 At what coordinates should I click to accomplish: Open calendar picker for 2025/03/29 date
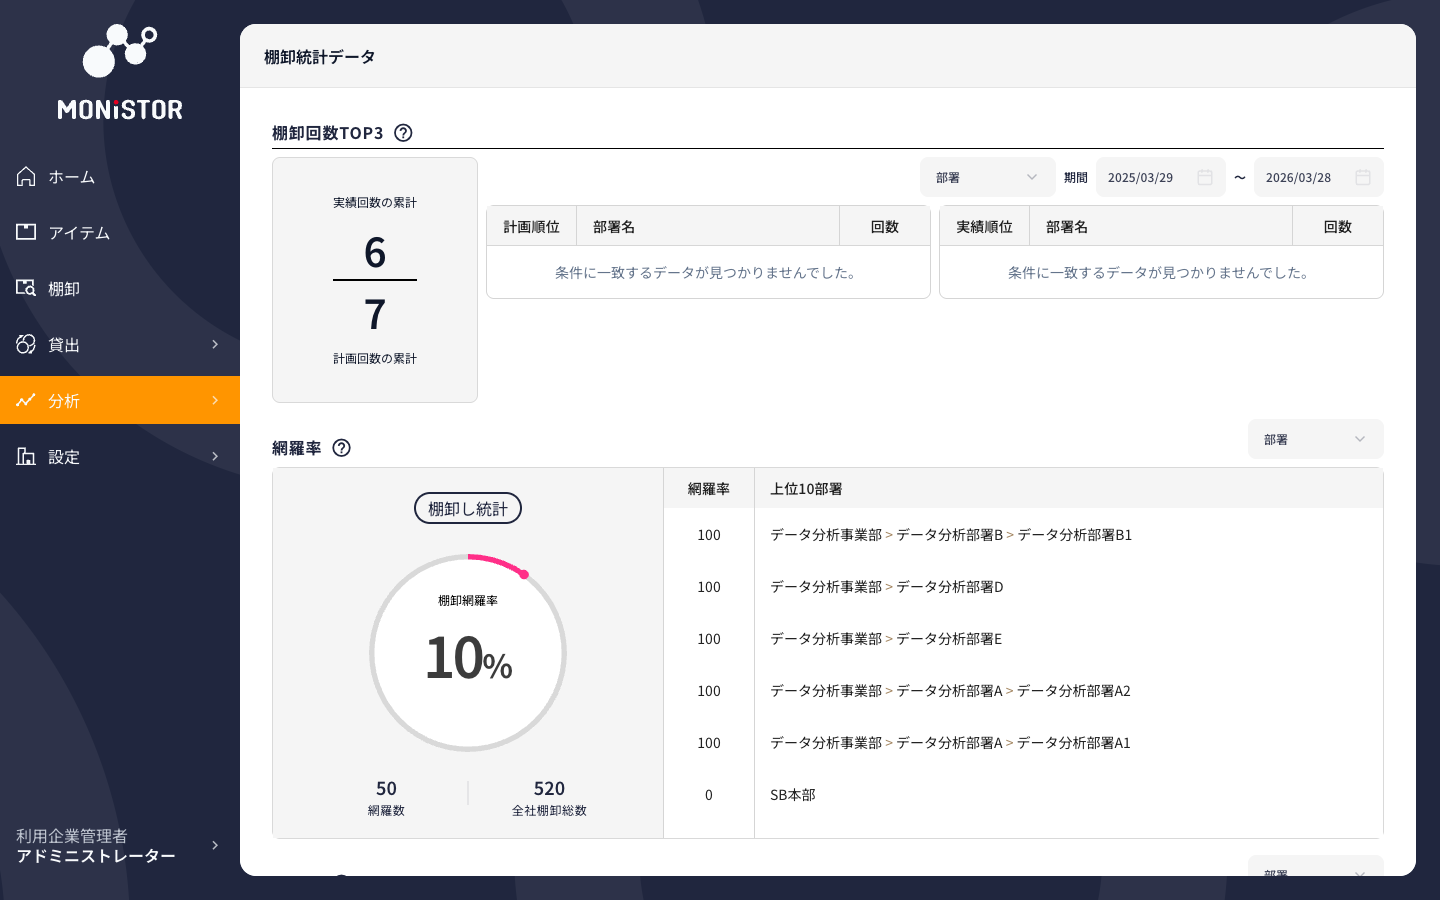(1205, 177)
